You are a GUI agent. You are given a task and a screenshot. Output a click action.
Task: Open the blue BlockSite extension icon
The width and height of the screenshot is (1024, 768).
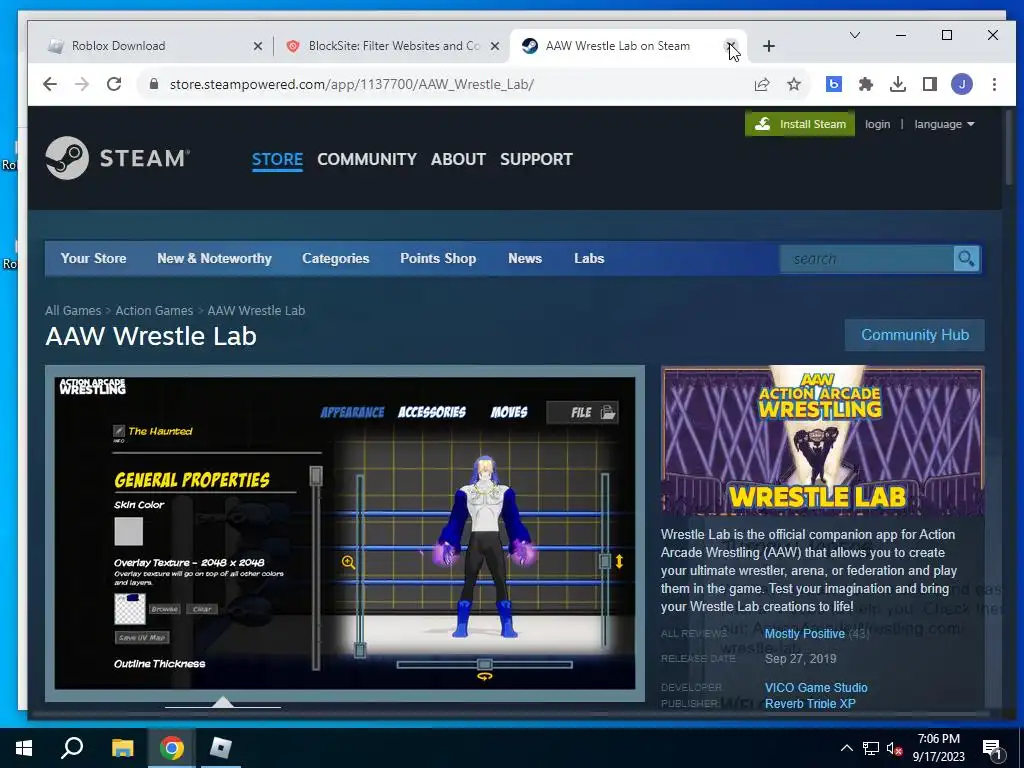833,84
